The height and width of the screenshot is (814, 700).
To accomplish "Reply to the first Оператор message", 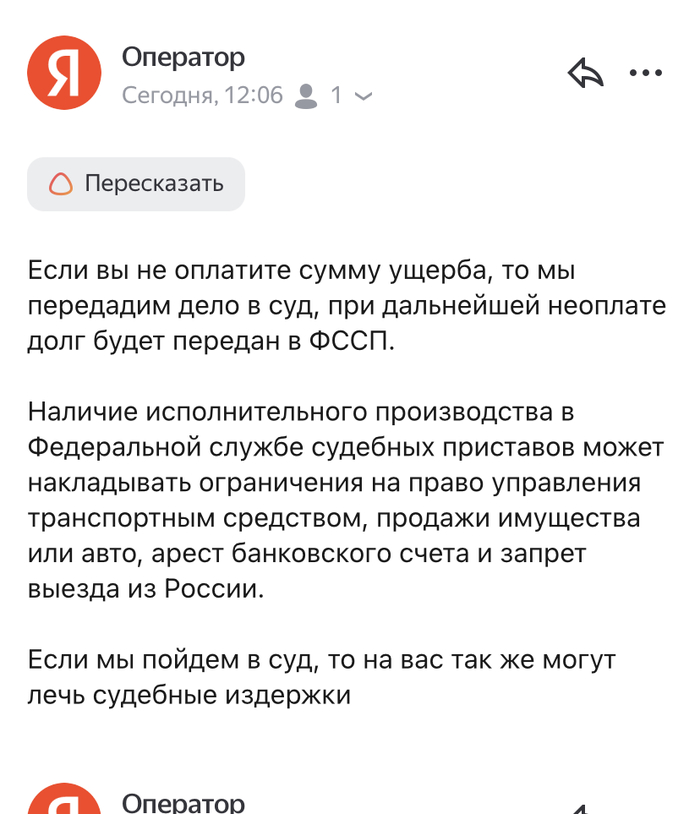I will [x=586, y=72].
